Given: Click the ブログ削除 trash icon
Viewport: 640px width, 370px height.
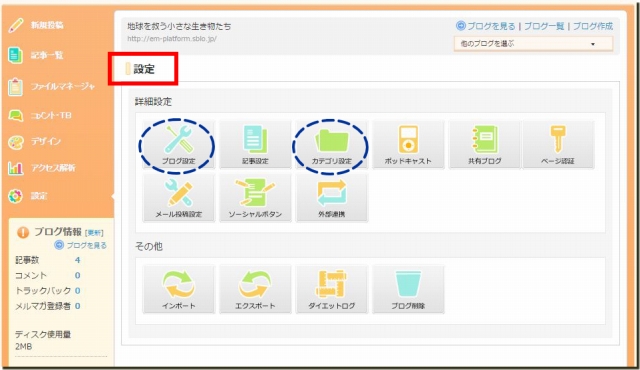Looking at the screenshot, I should pyautogui.click(x=408, y=289).
